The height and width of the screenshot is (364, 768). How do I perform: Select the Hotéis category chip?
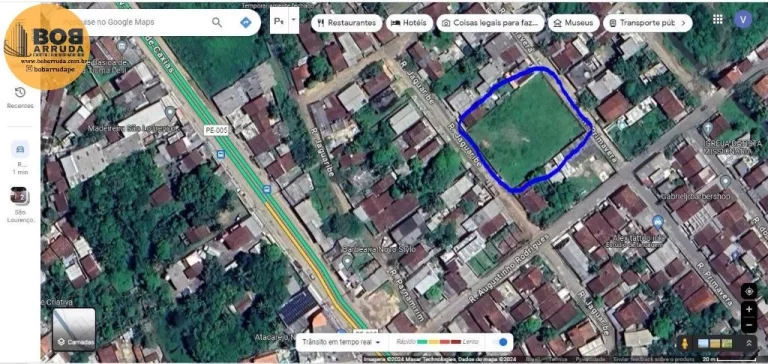[409, 23]
